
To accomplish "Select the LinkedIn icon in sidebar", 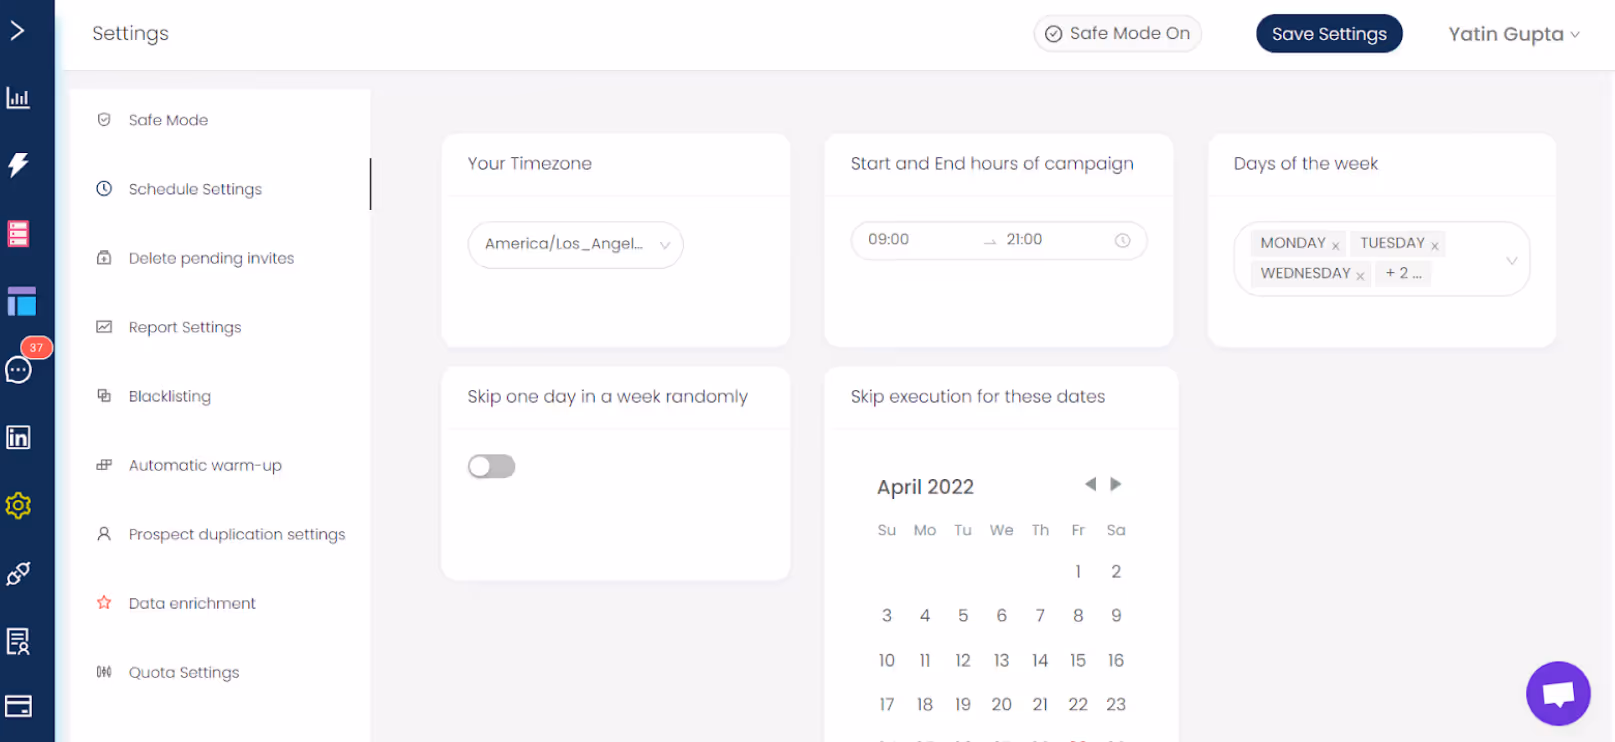I will [18, 437].
